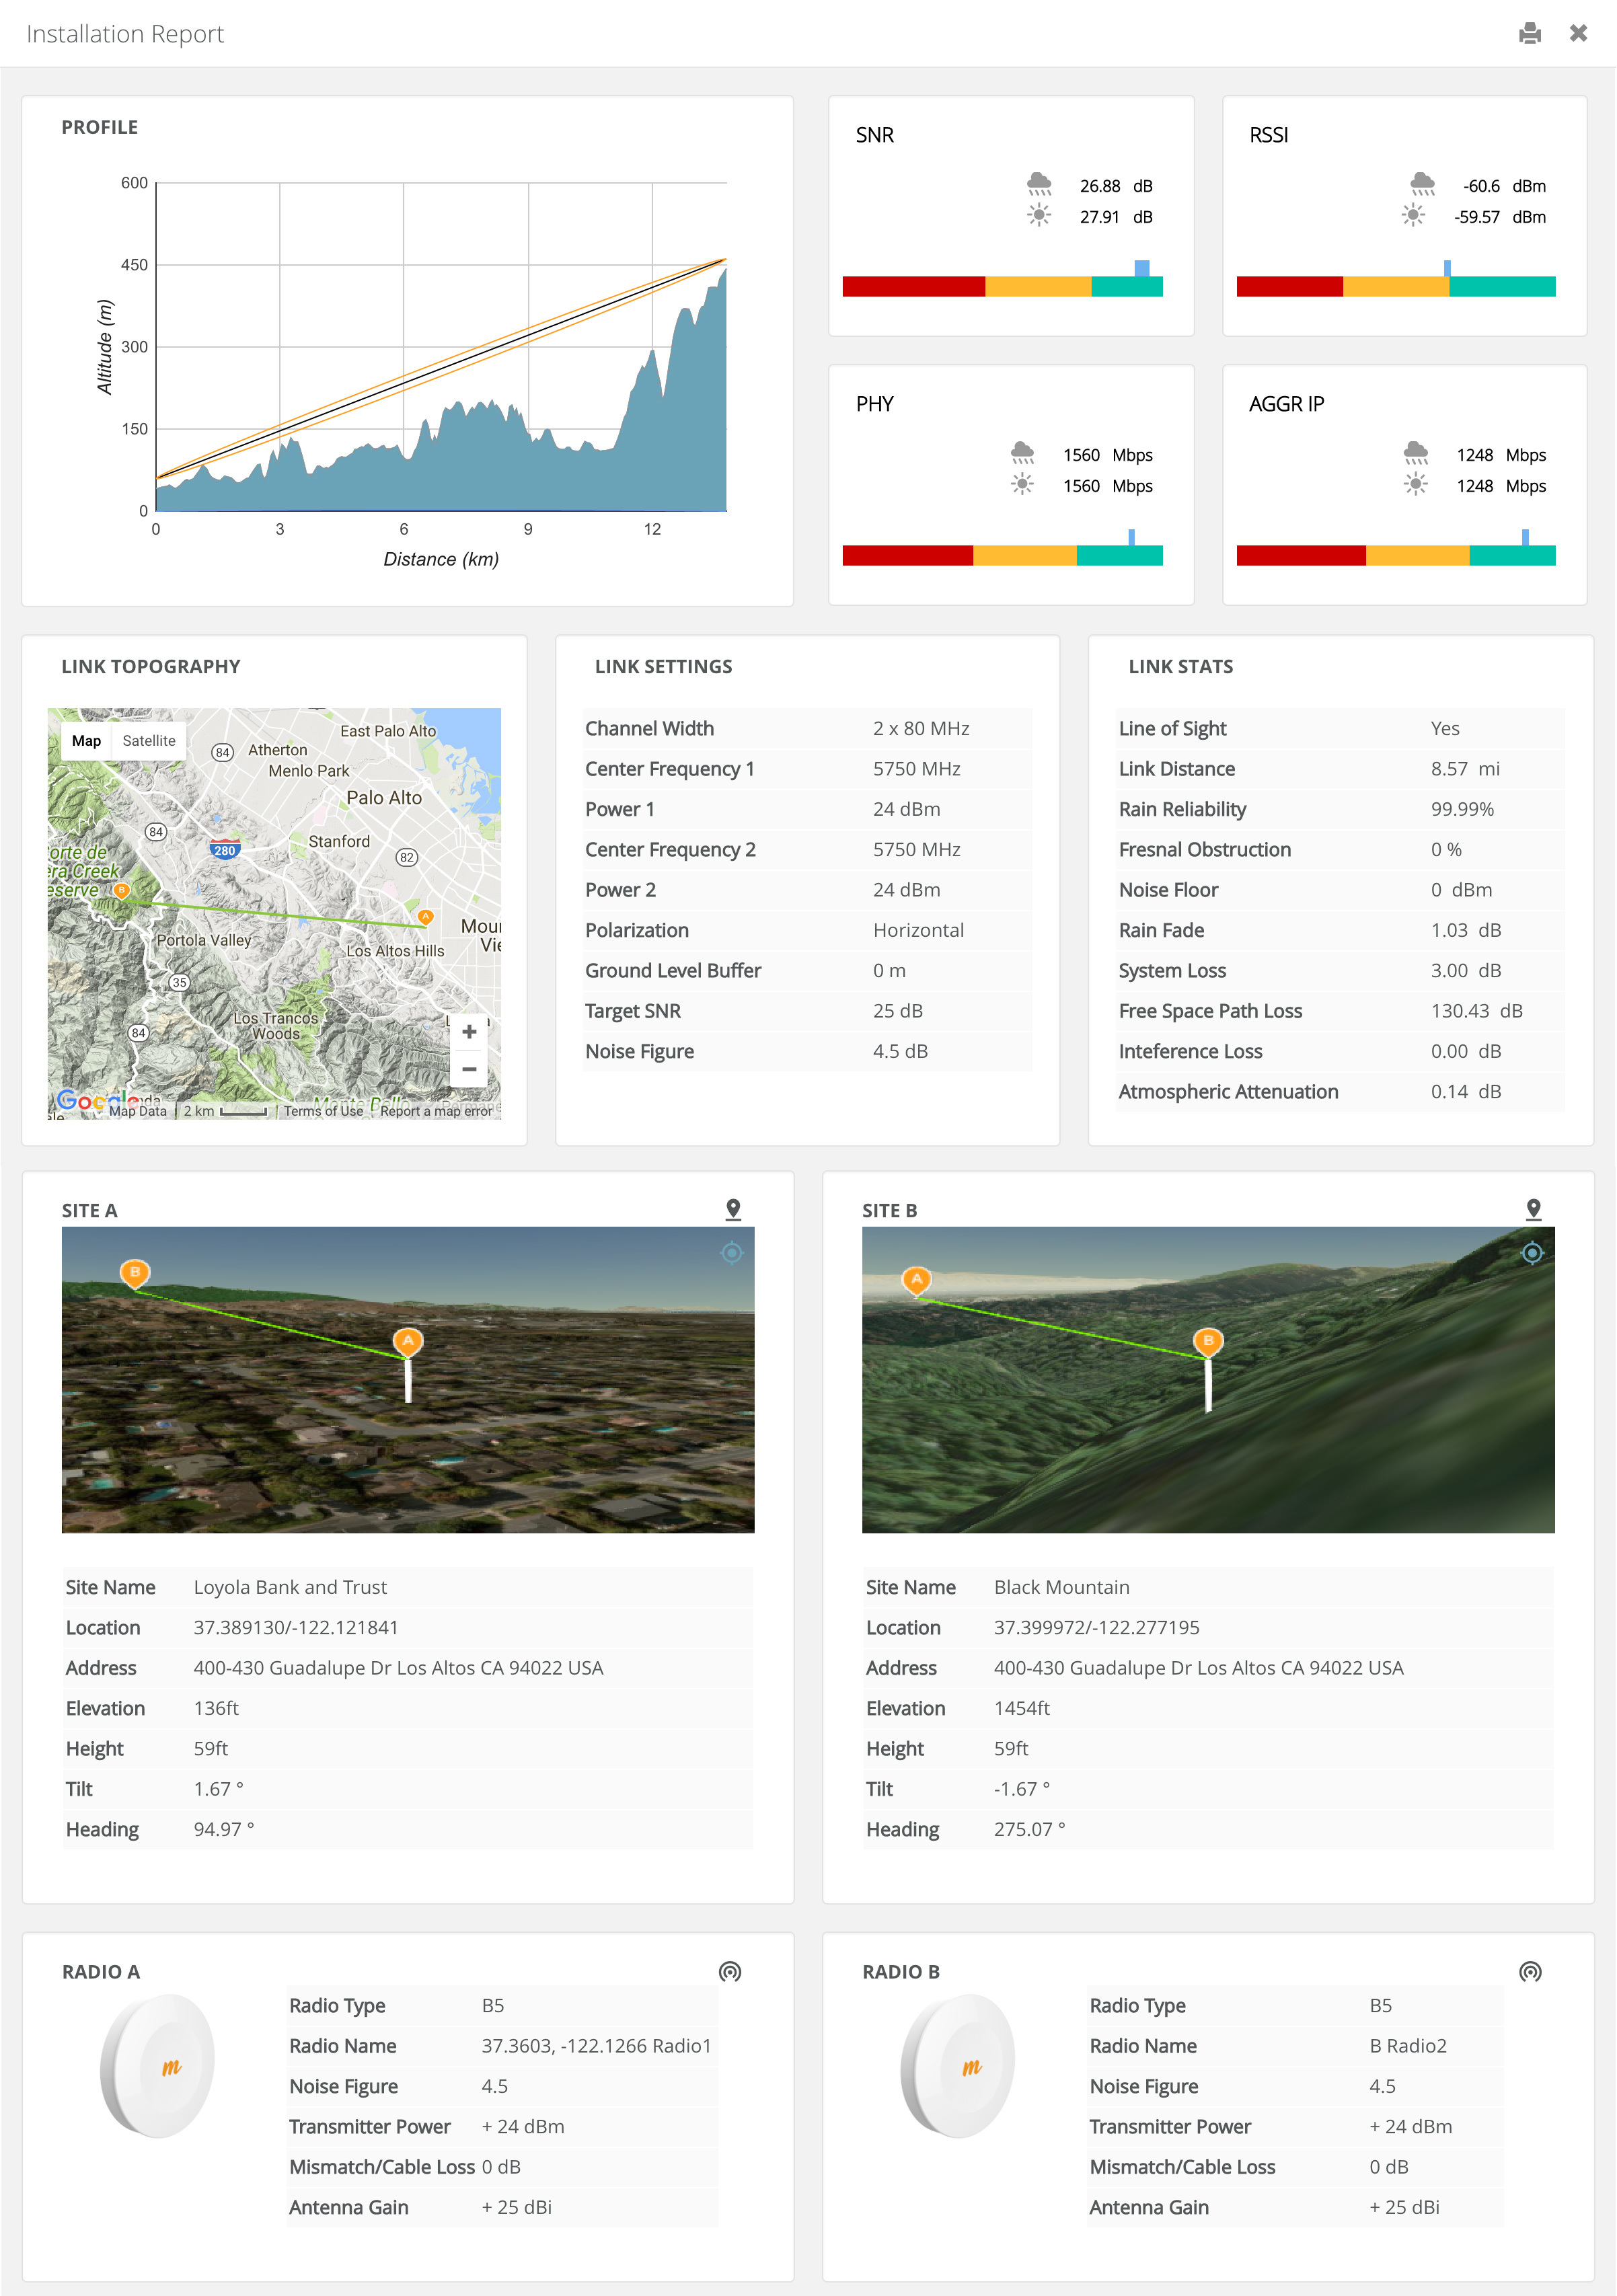This screenshot has width=1617, height=2296.
Task: Click marker A on the topography map
Action: [426, 916]
